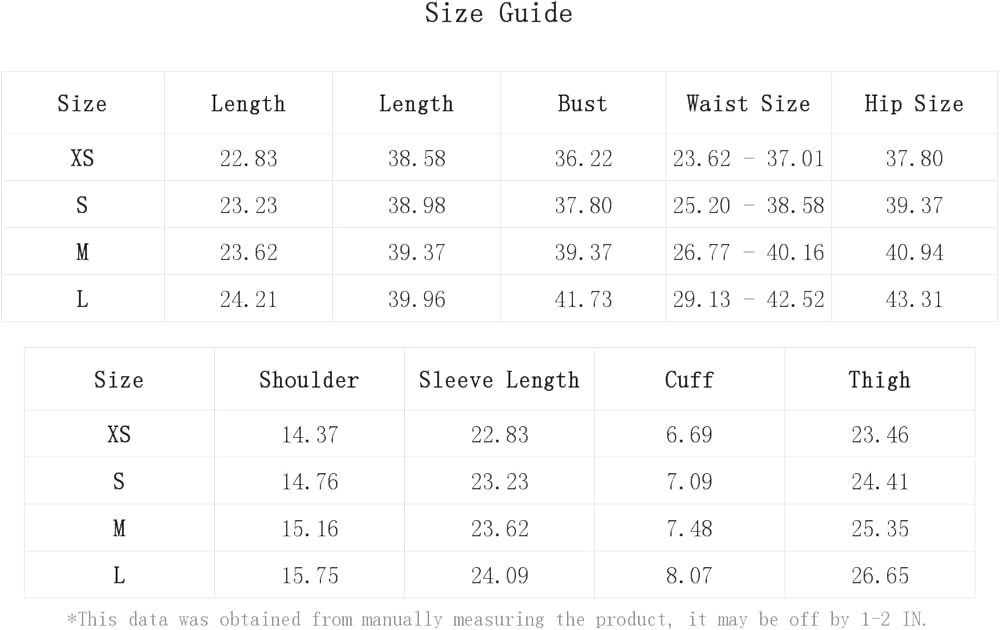
Task: Select the Shoulder column header
Action: click(309, 380)
